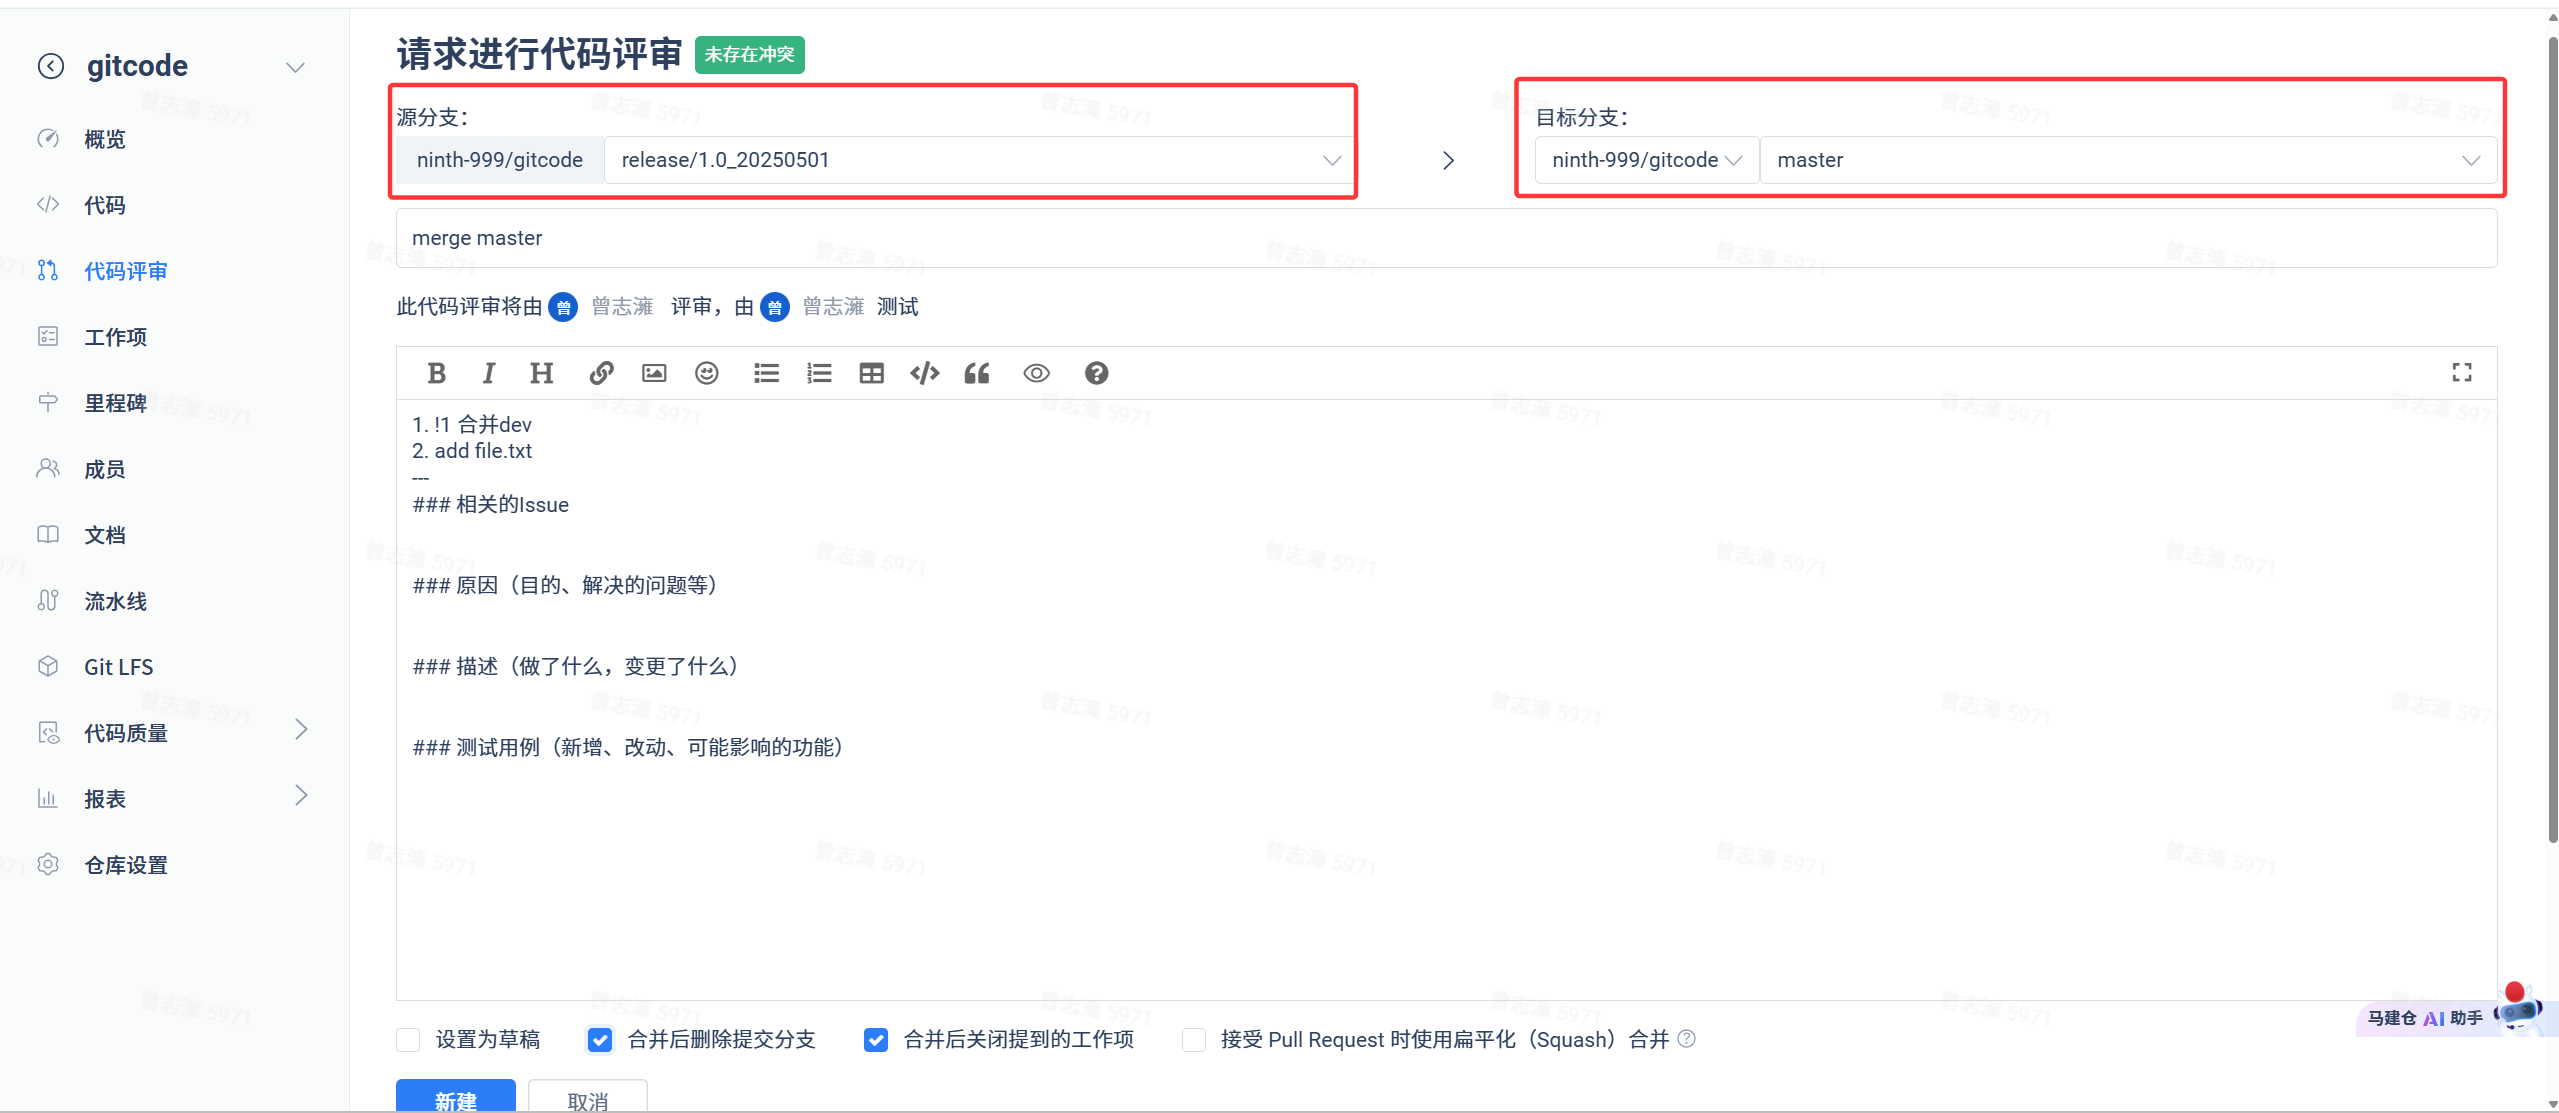Image resolution: width=2559 pixels, height=1113 pixels.
Task: Click the merge master title field
Action: pyautogui.click(x=1445, y=238)
